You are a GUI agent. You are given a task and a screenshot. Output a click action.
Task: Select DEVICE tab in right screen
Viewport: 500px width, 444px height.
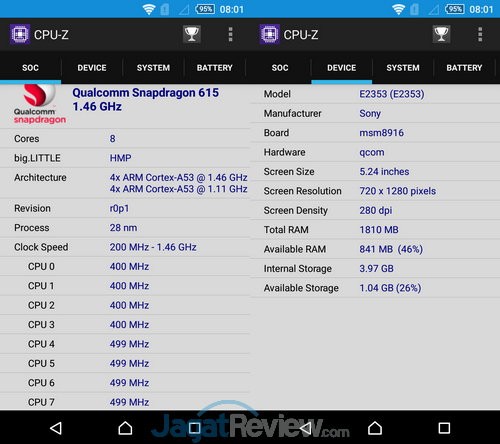(342, 68)
